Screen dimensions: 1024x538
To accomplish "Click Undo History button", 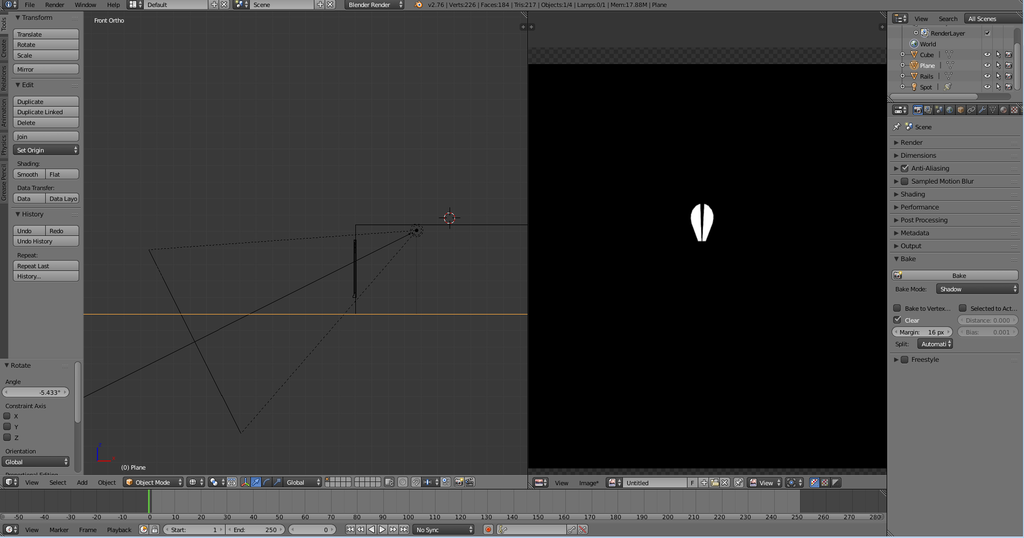I will point(46,242).
